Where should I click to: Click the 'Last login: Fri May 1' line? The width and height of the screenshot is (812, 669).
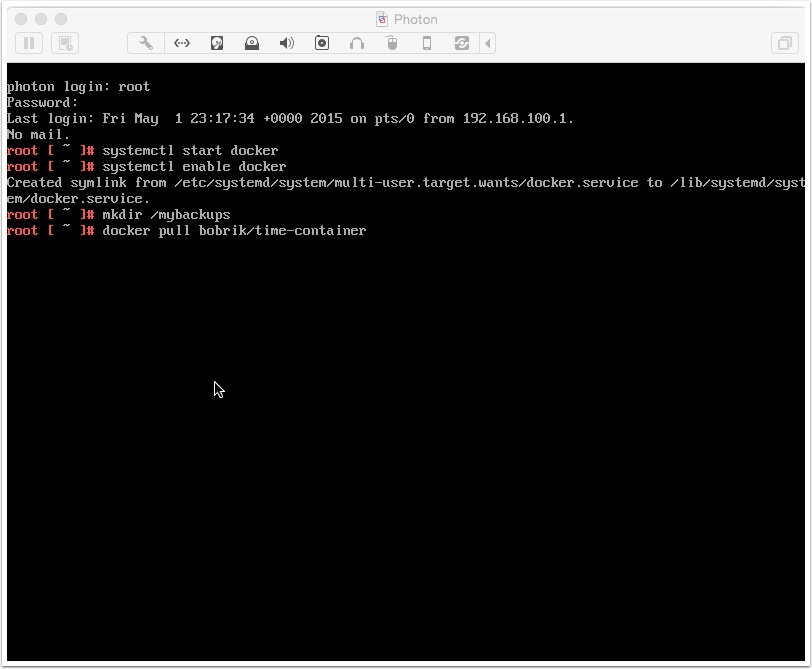(290, 119)
